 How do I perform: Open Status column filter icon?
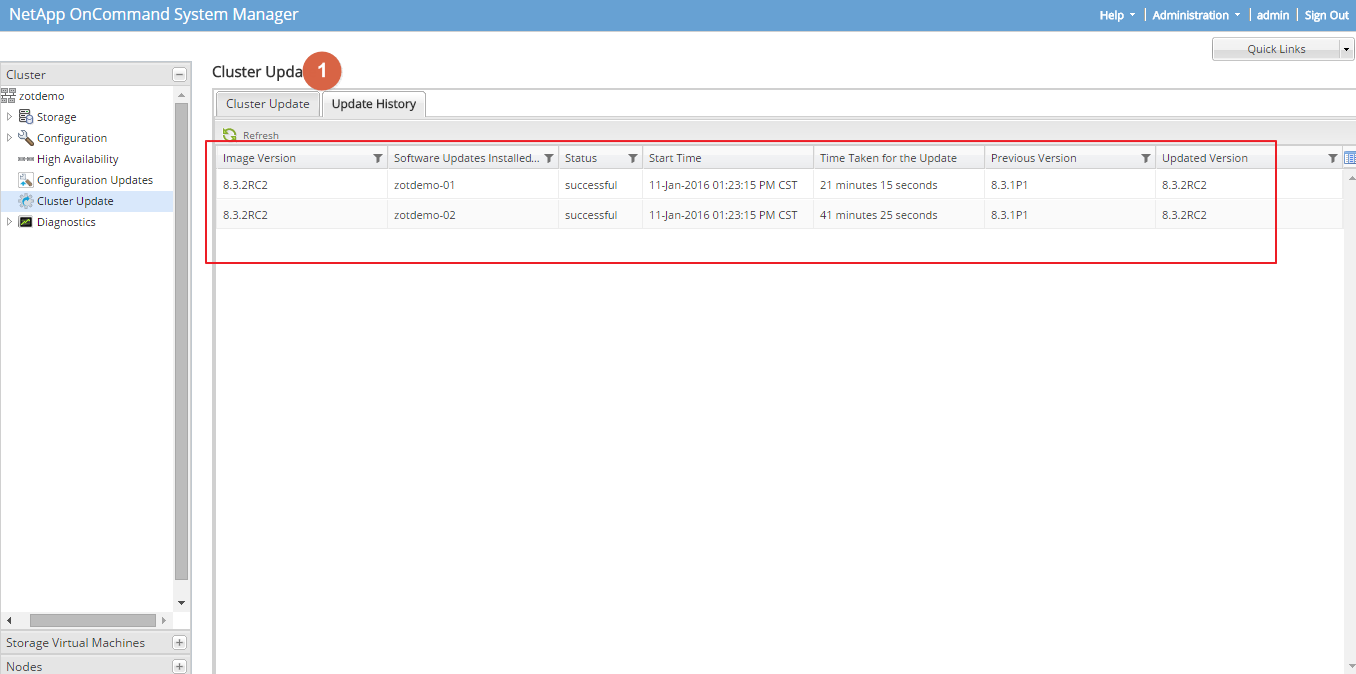click(632, 158)
